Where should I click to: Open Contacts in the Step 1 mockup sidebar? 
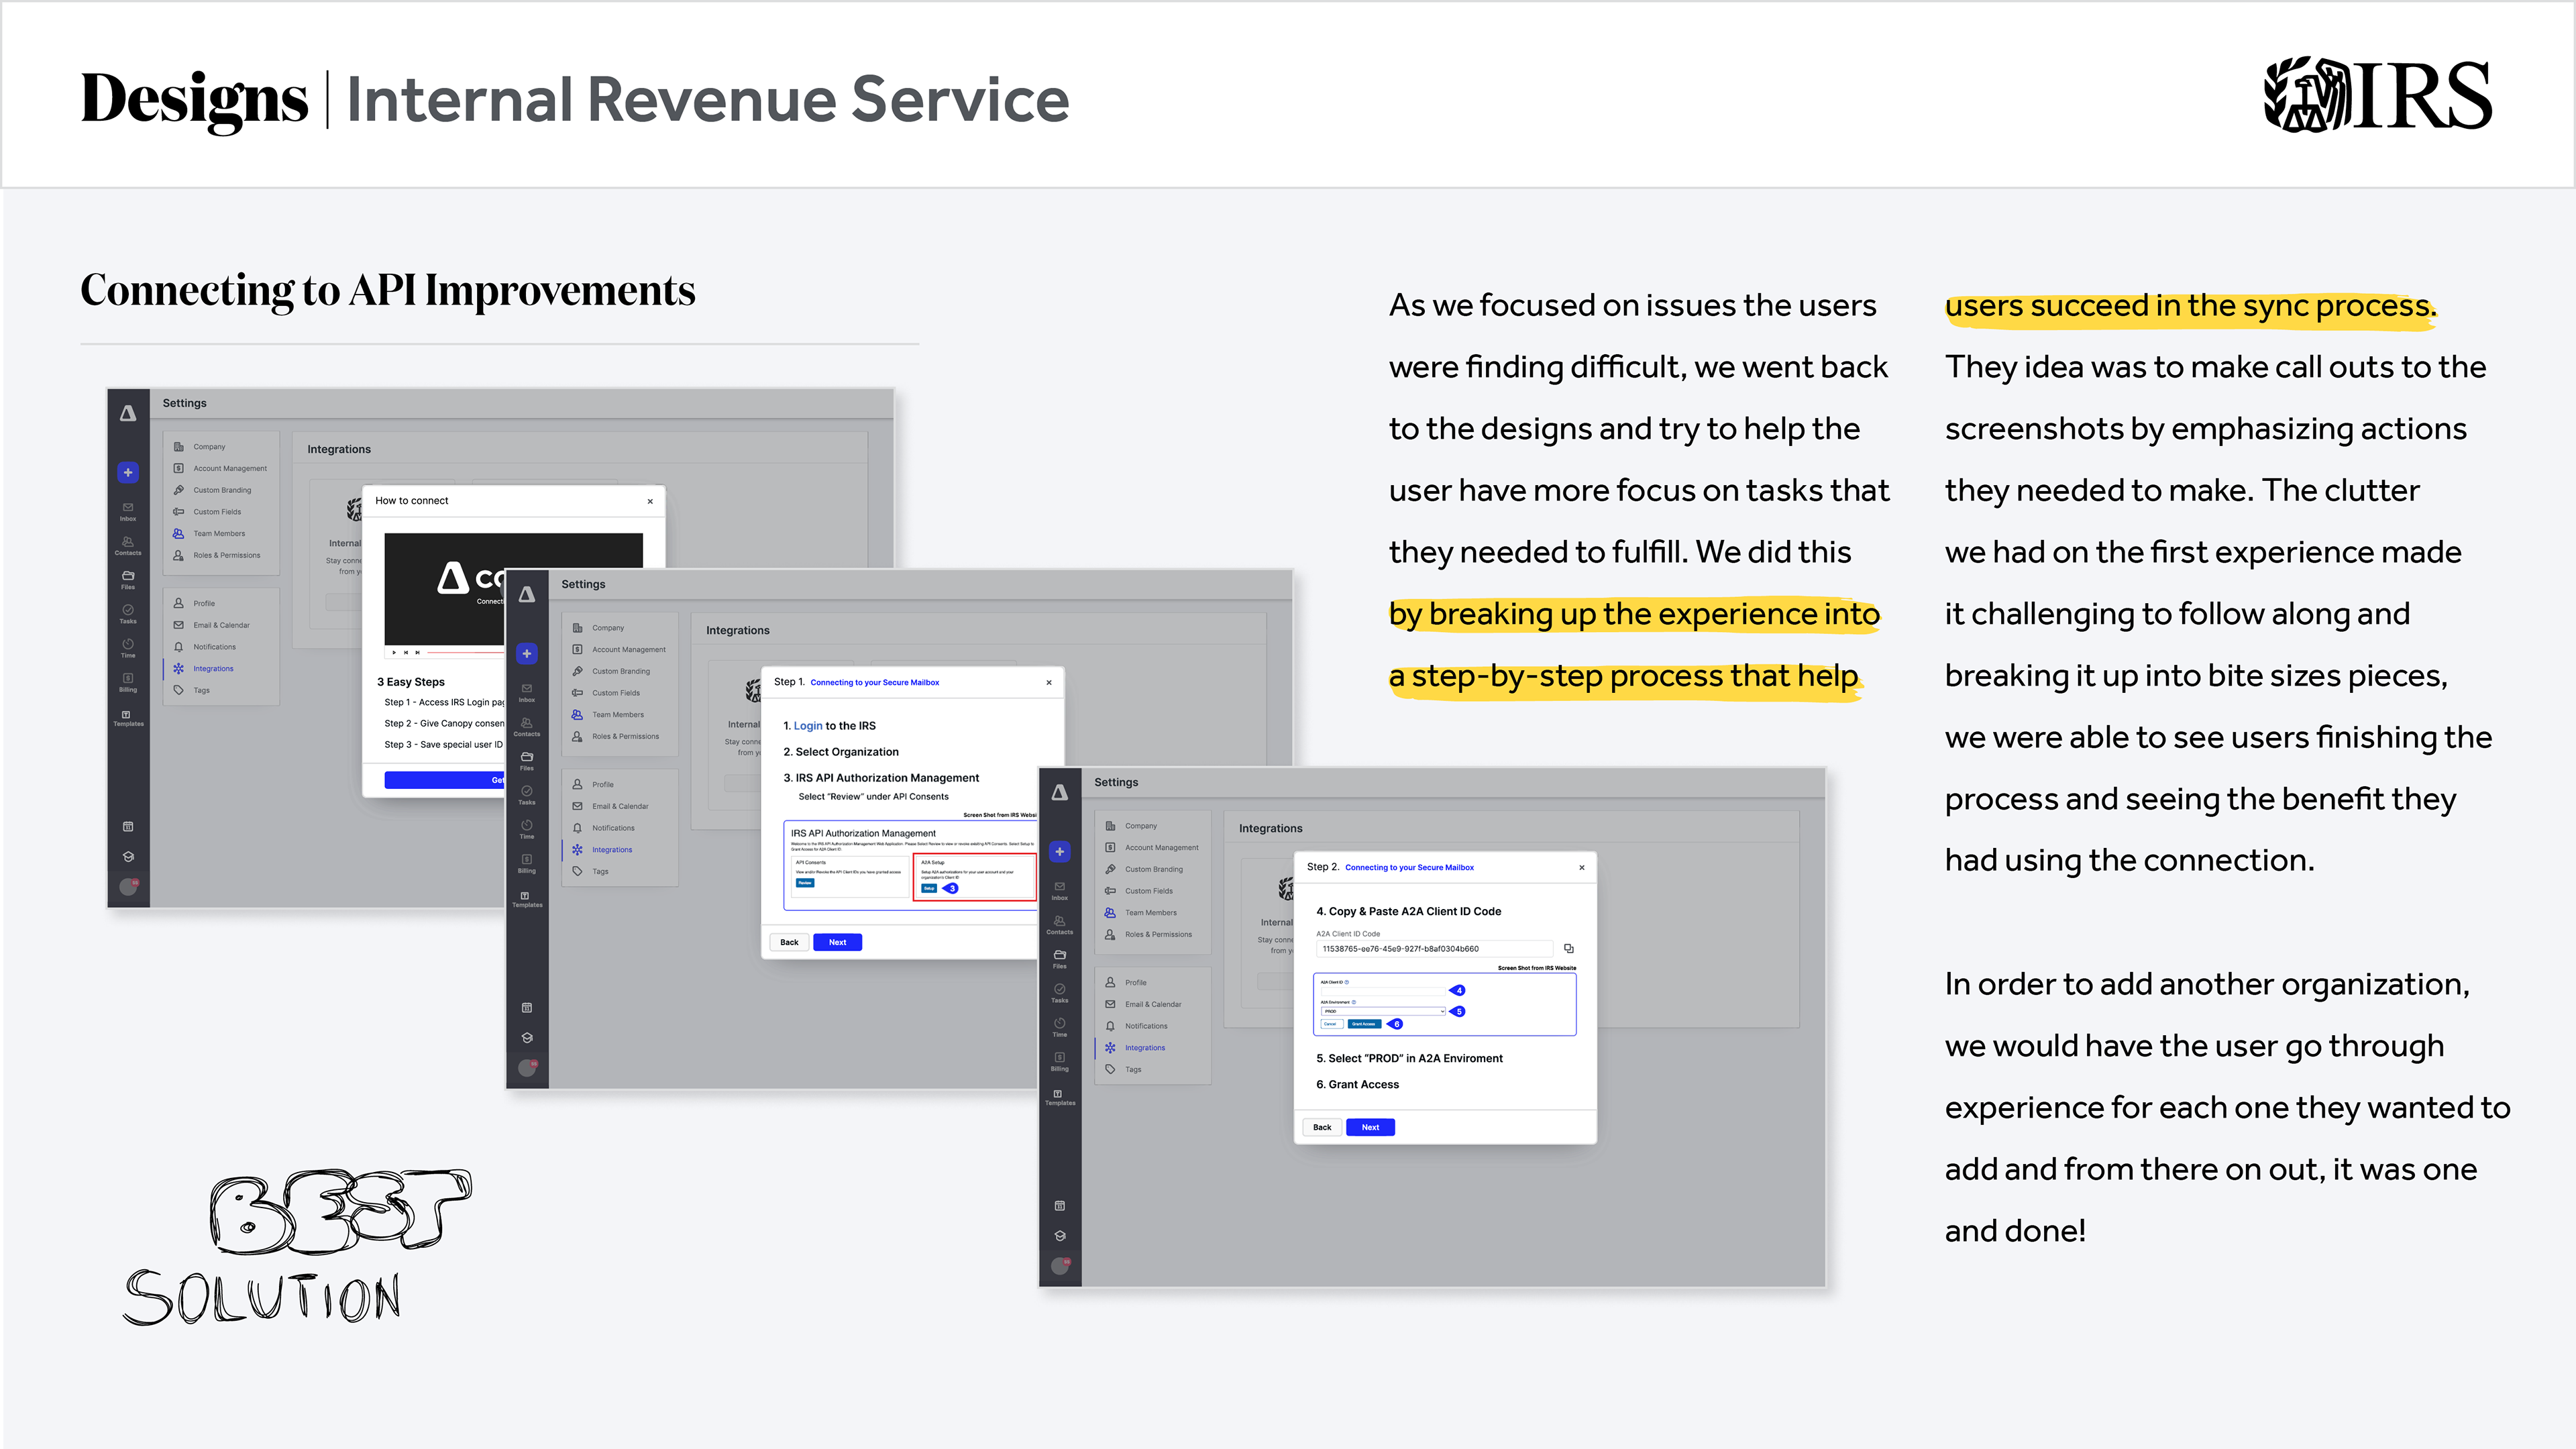527,727
